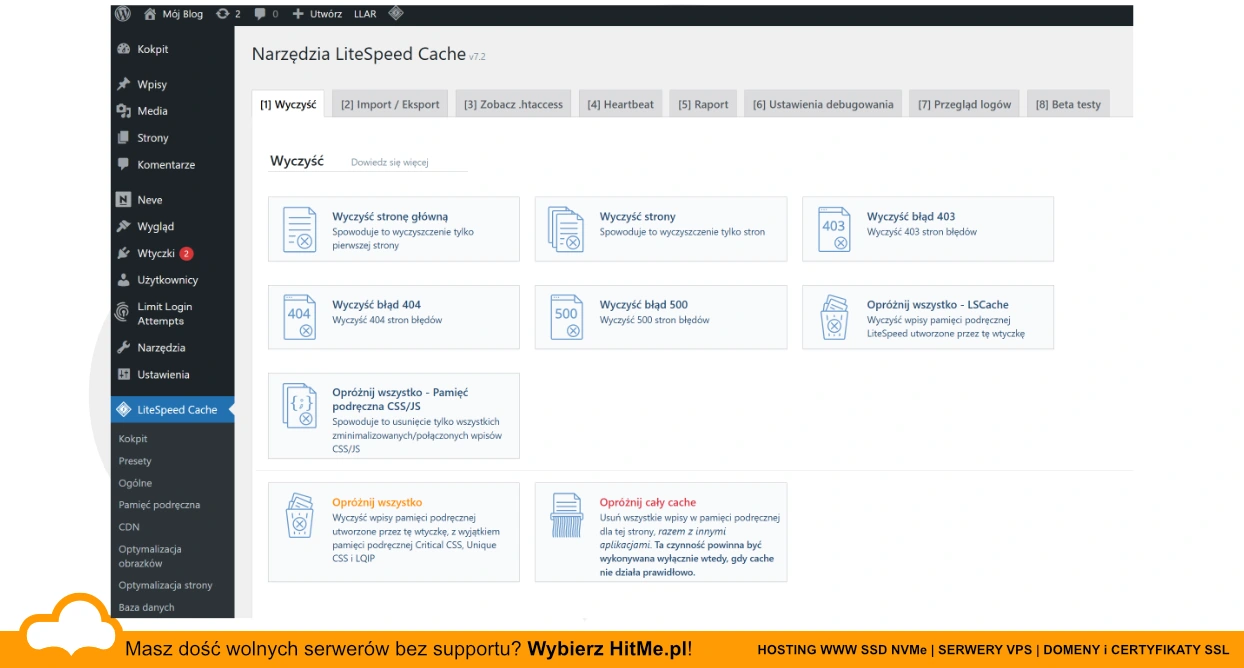Open Baza danych submenu item
This screenshot has width=1244, height=668.
coord(146,607)
